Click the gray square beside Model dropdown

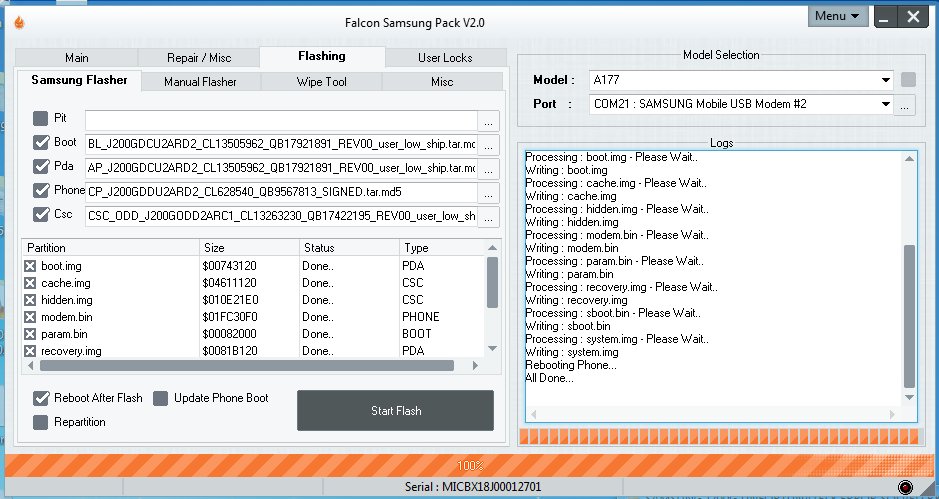click(x=908, y=80)
